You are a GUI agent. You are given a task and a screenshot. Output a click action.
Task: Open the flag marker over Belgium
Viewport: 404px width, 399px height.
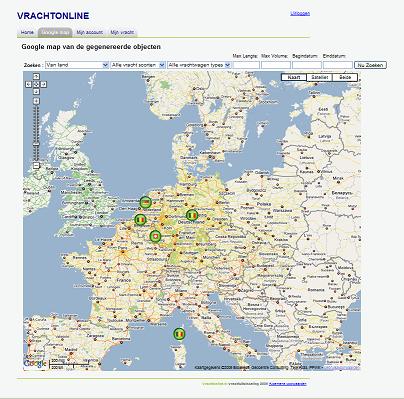coord(140,219)
